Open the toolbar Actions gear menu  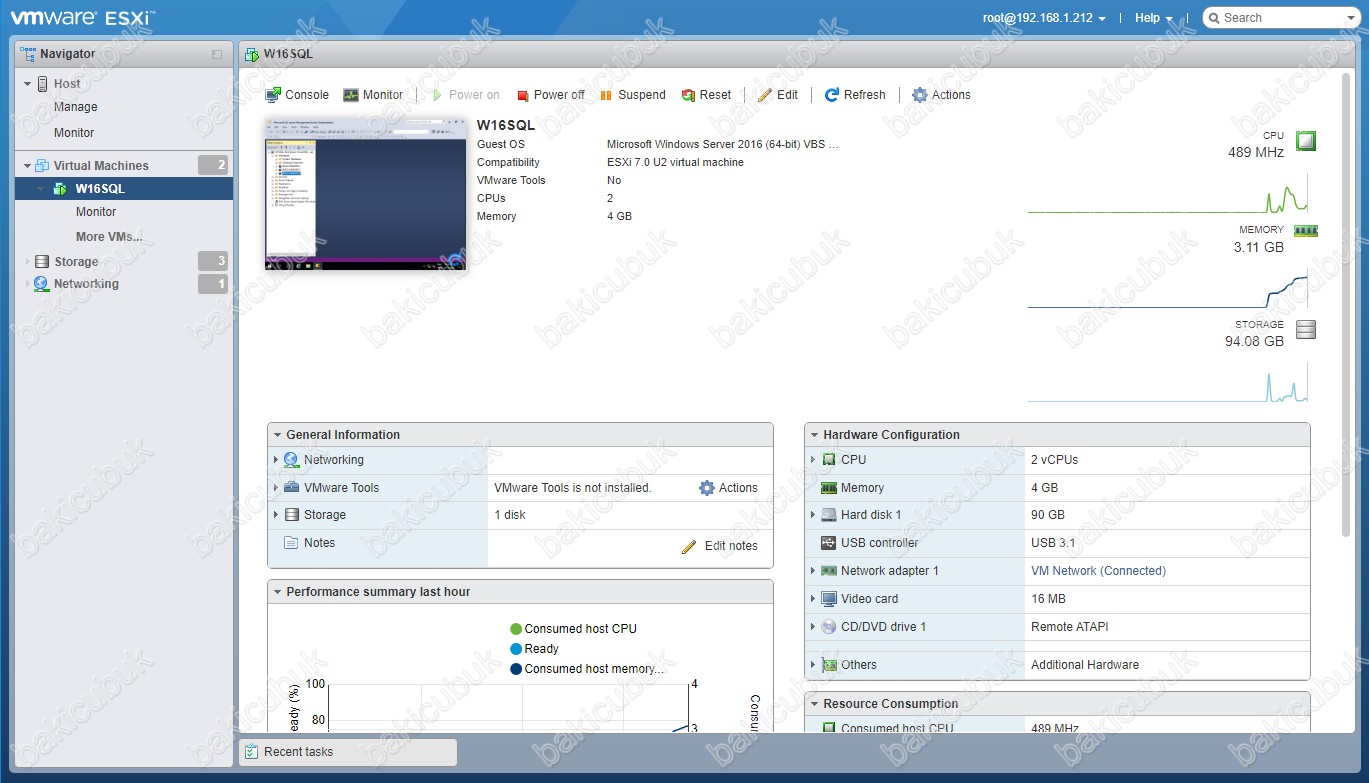[941, 95]
